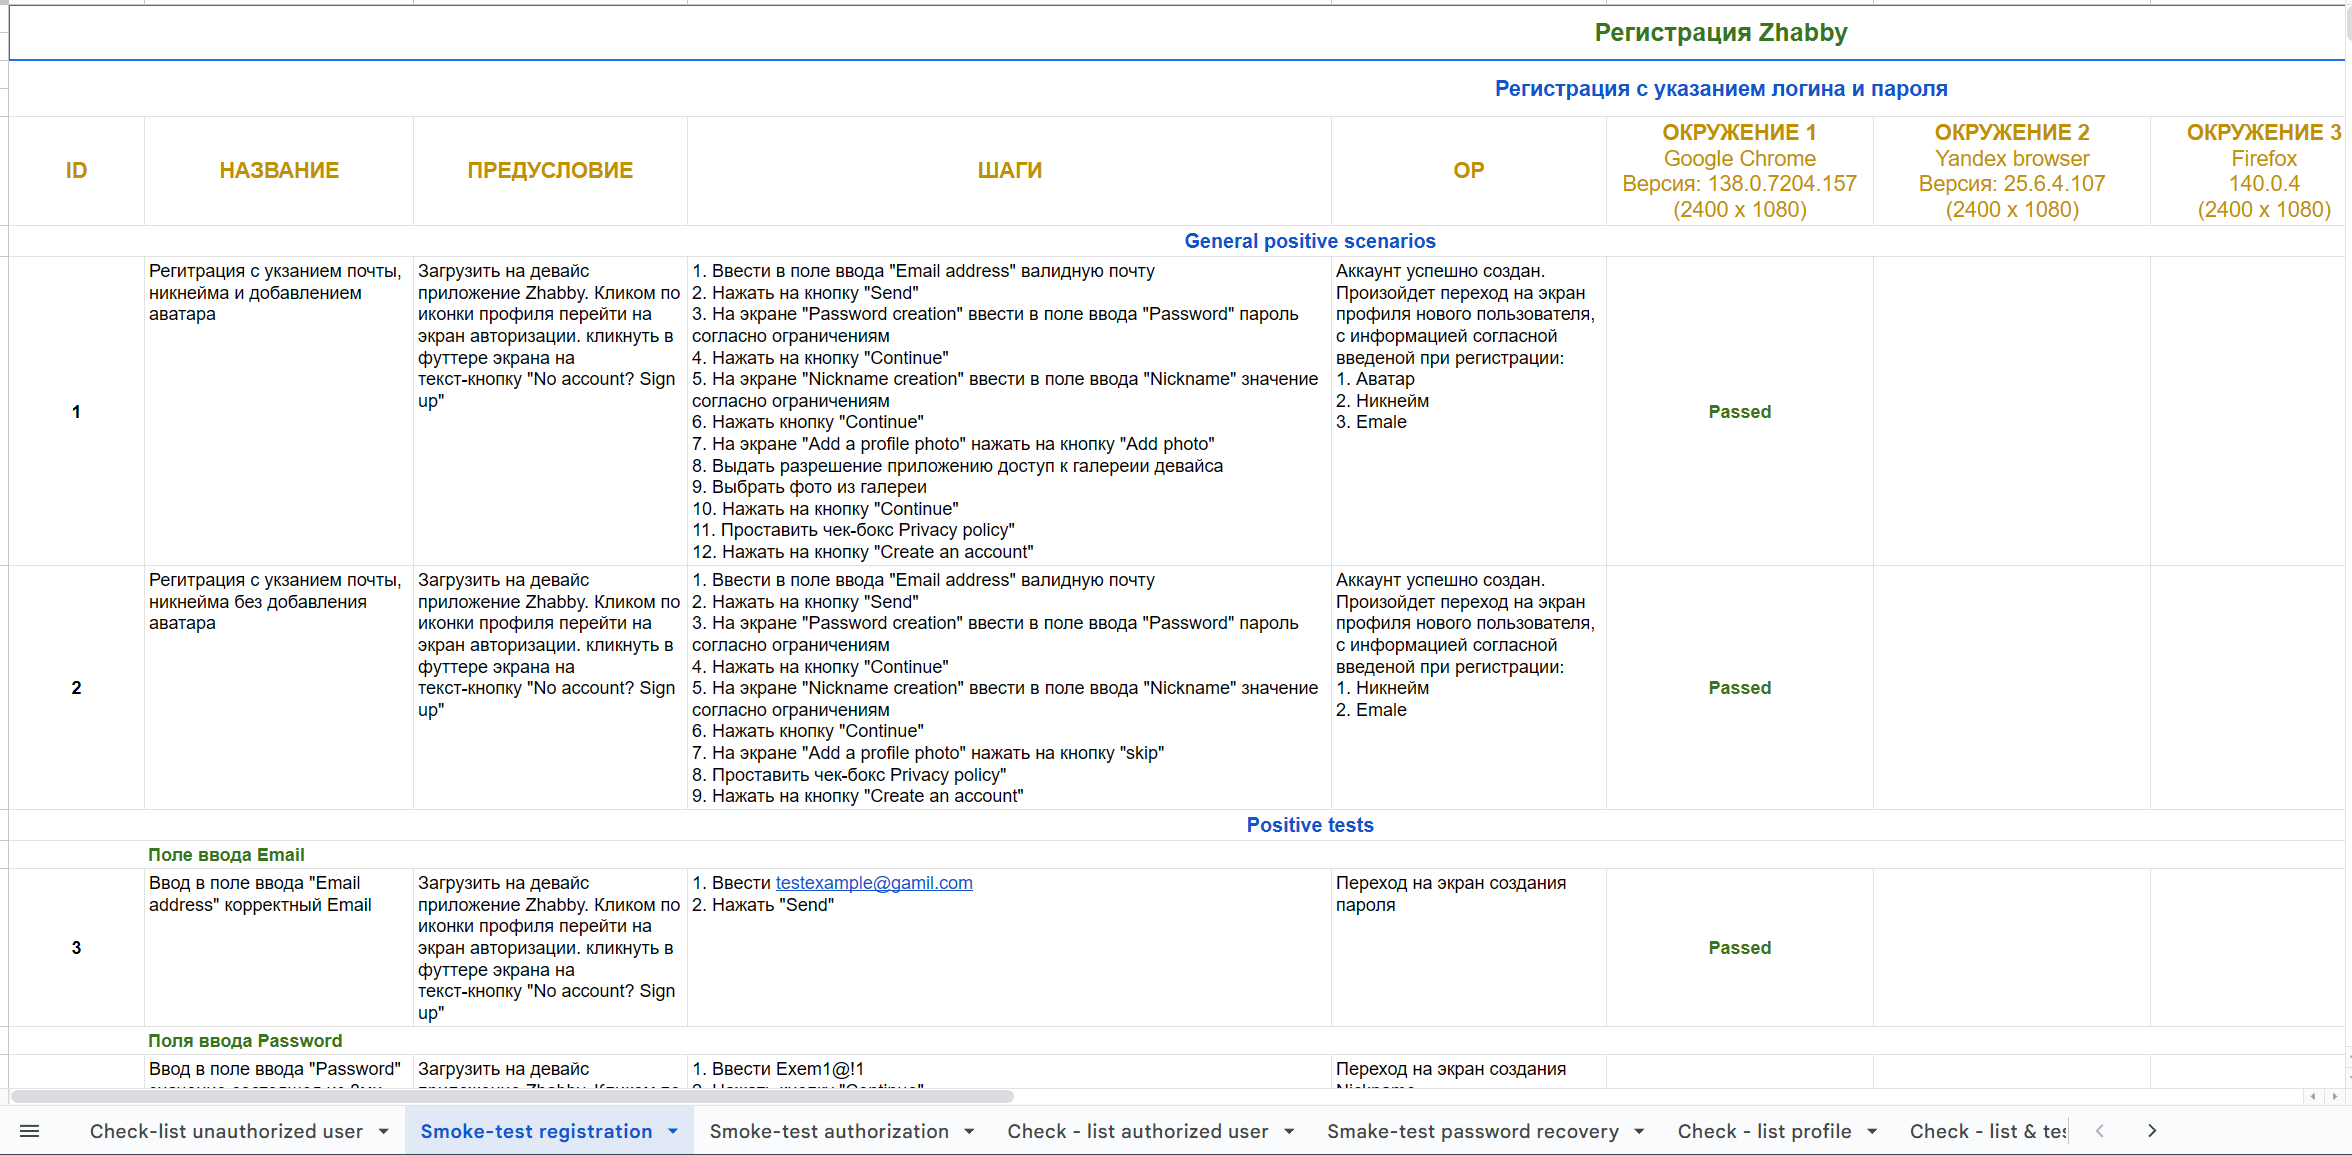This screenshot has width=2352, height=1155.
Task: Click the ШАГИ column header cell
Action: [1009, 170]
